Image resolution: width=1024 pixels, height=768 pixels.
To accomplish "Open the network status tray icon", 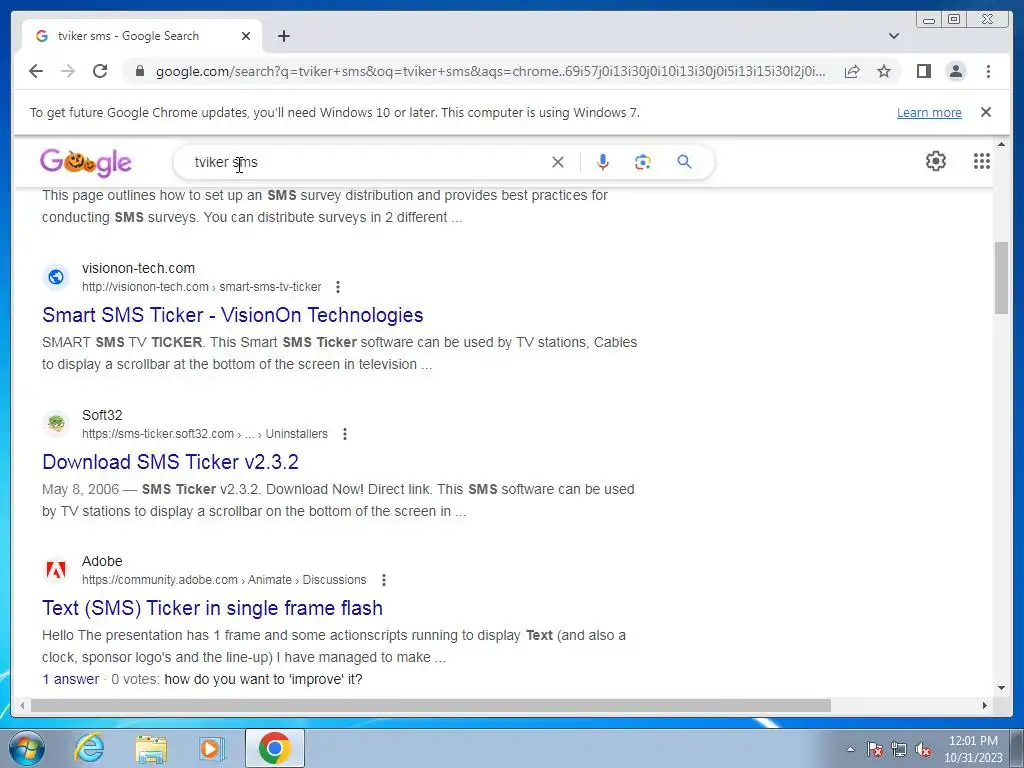I will click(x=899, y=749).
